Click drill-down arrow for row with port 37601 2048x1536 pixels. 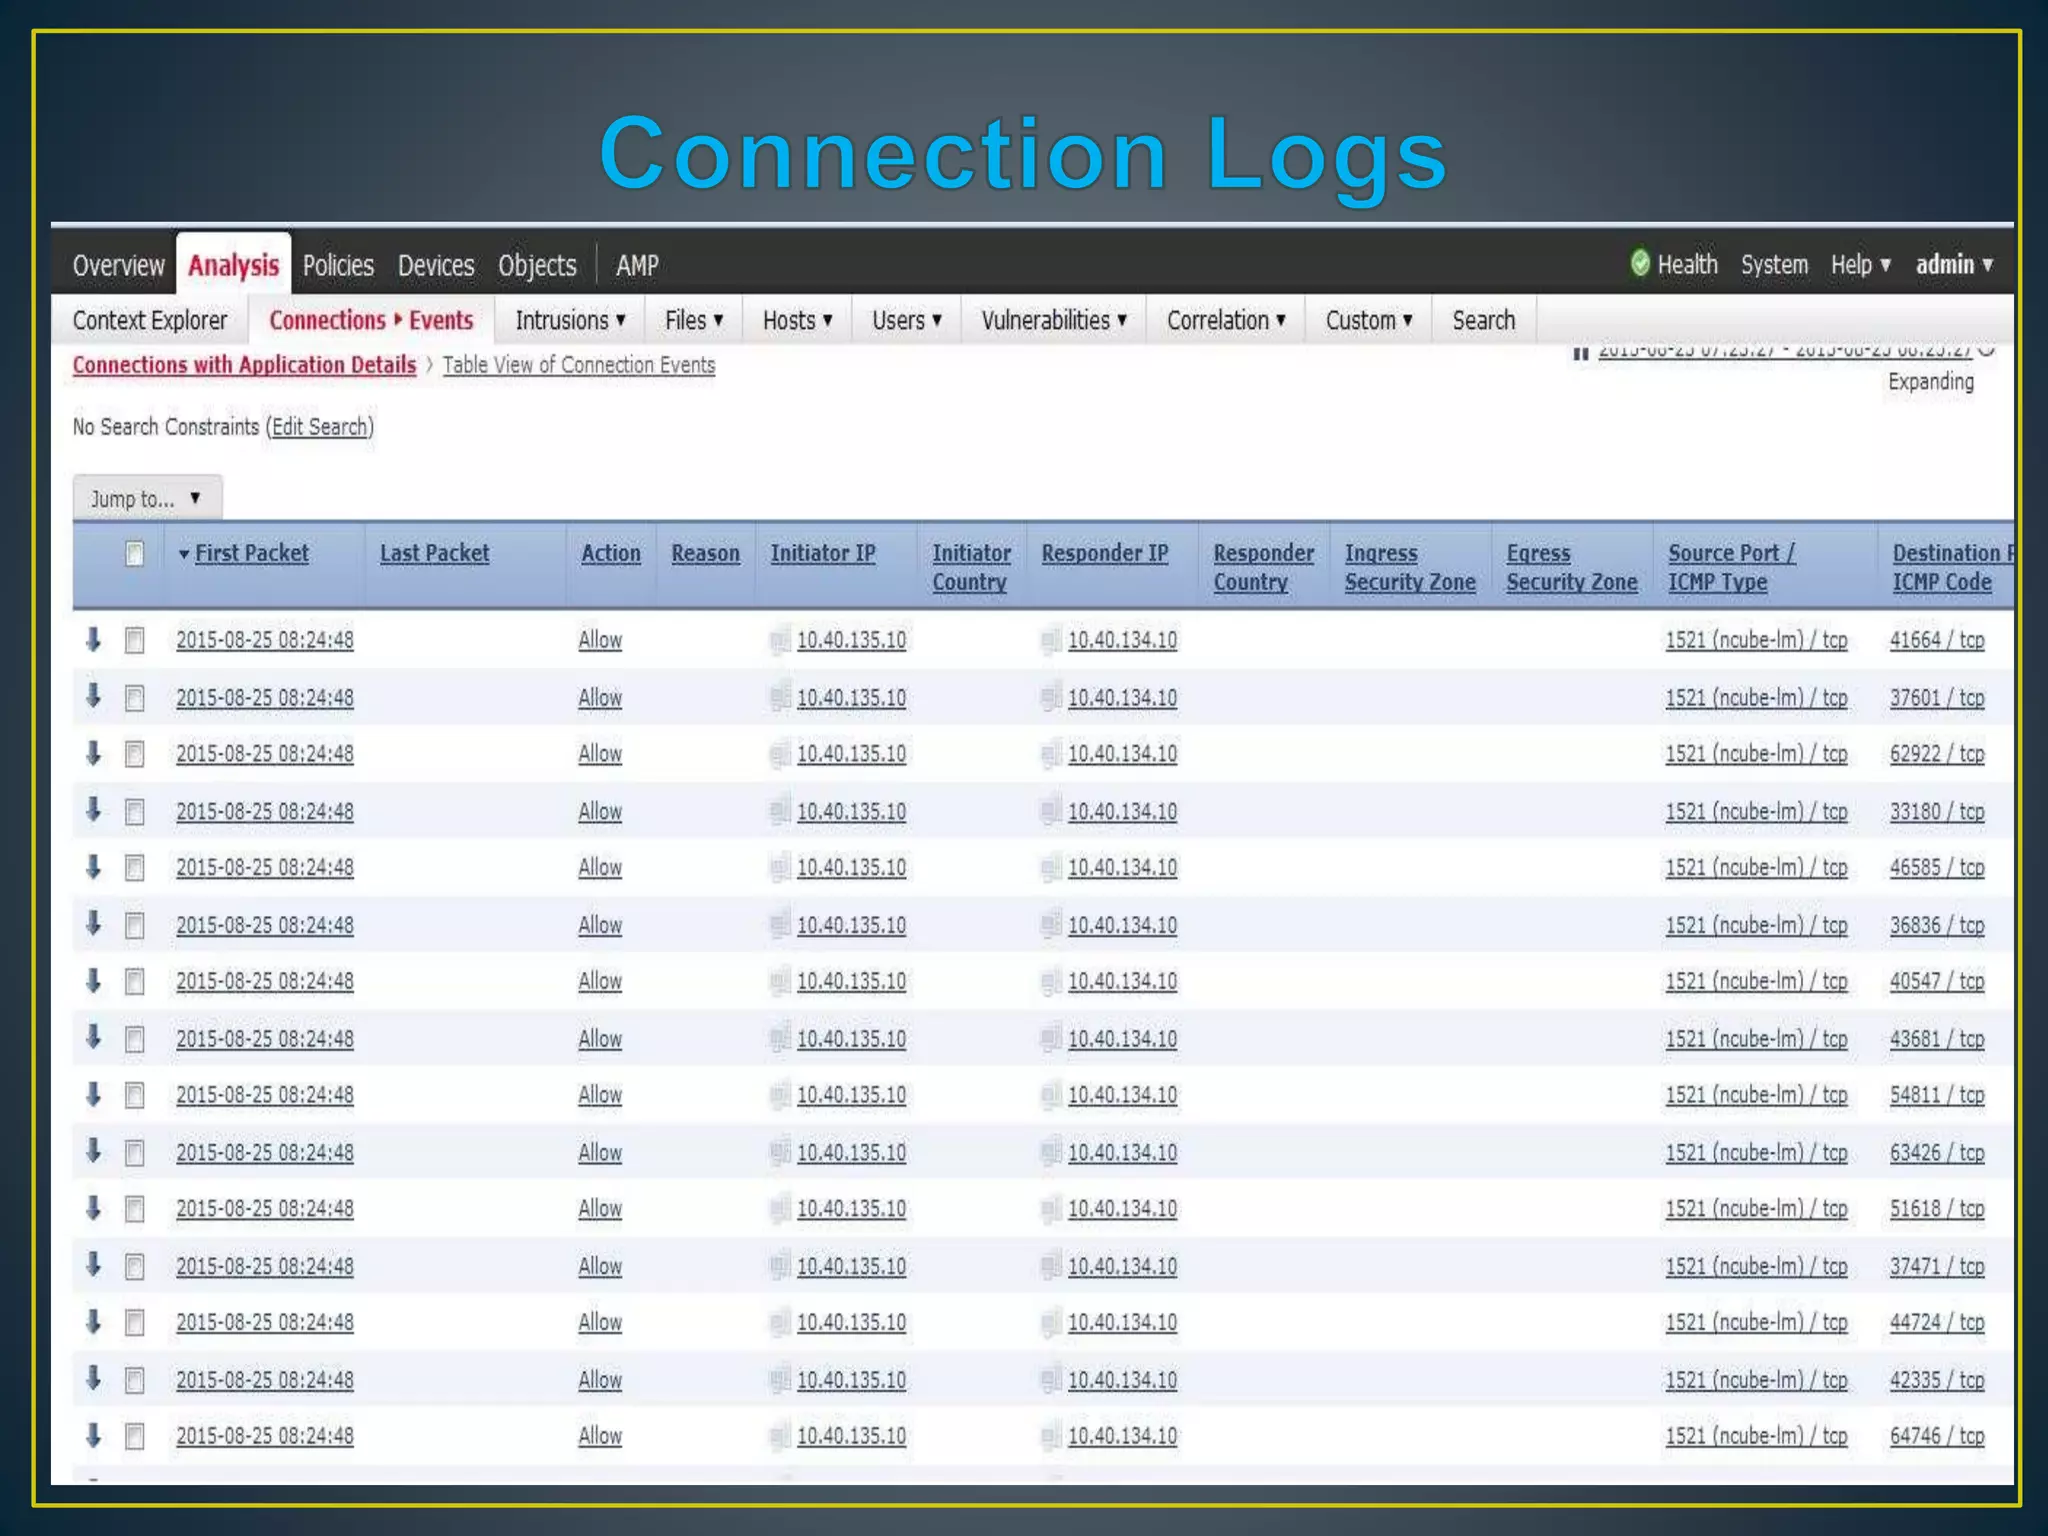pos(93,696)
